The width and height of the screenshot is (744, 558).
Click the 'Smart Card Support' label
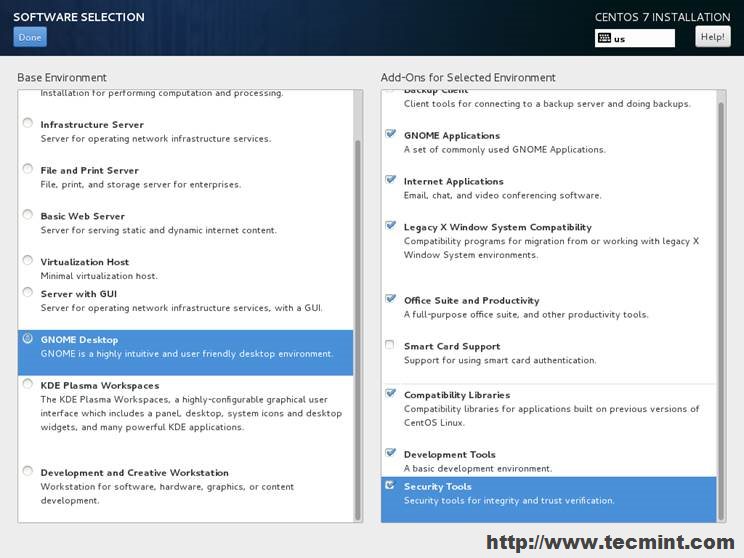pyautogui.click(x=452, y=346)
